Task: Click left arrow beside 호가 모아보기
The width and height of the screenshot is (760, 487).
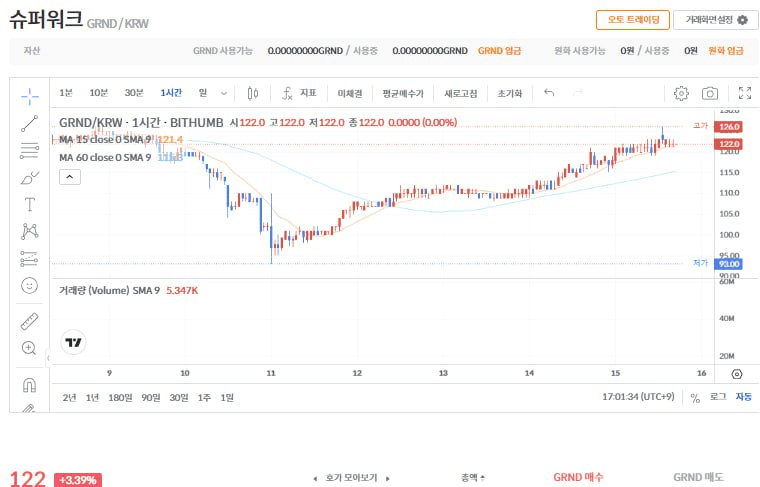Action: [315, 479]
